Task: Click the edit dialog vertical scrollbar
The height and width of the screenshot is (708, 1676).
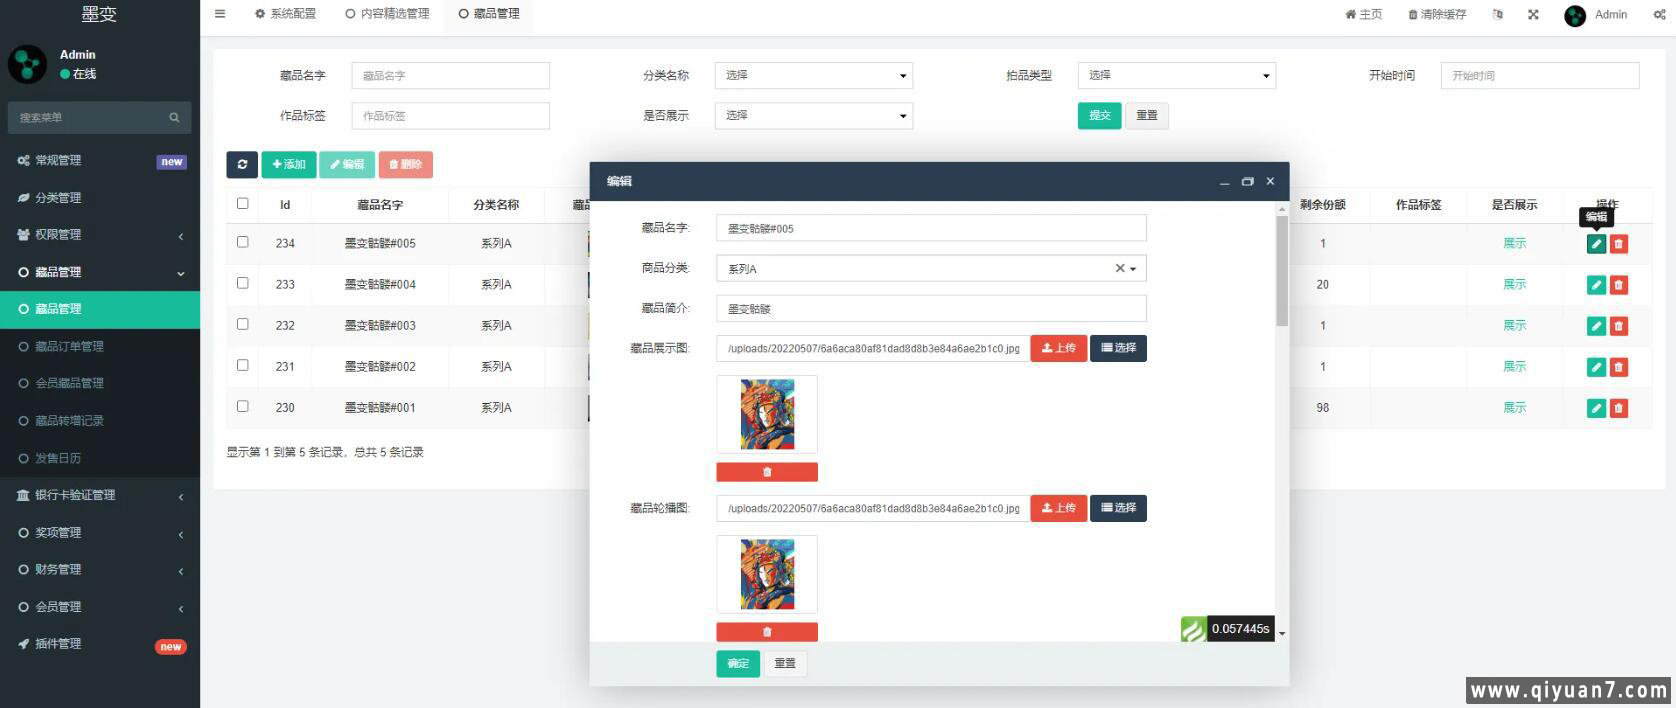Action: coord(1281,270)
